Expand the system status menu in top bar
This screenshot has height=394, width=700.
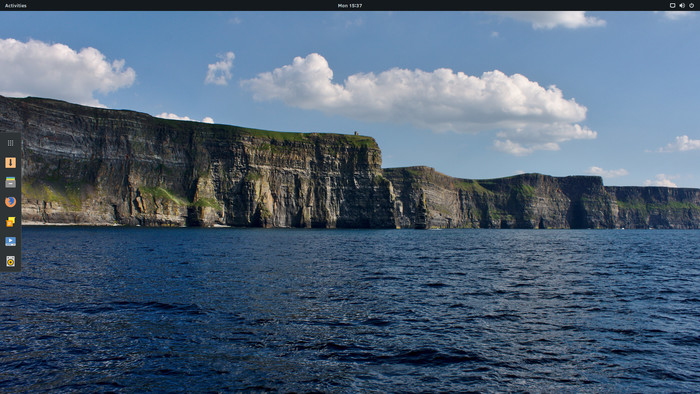point(682,5)
